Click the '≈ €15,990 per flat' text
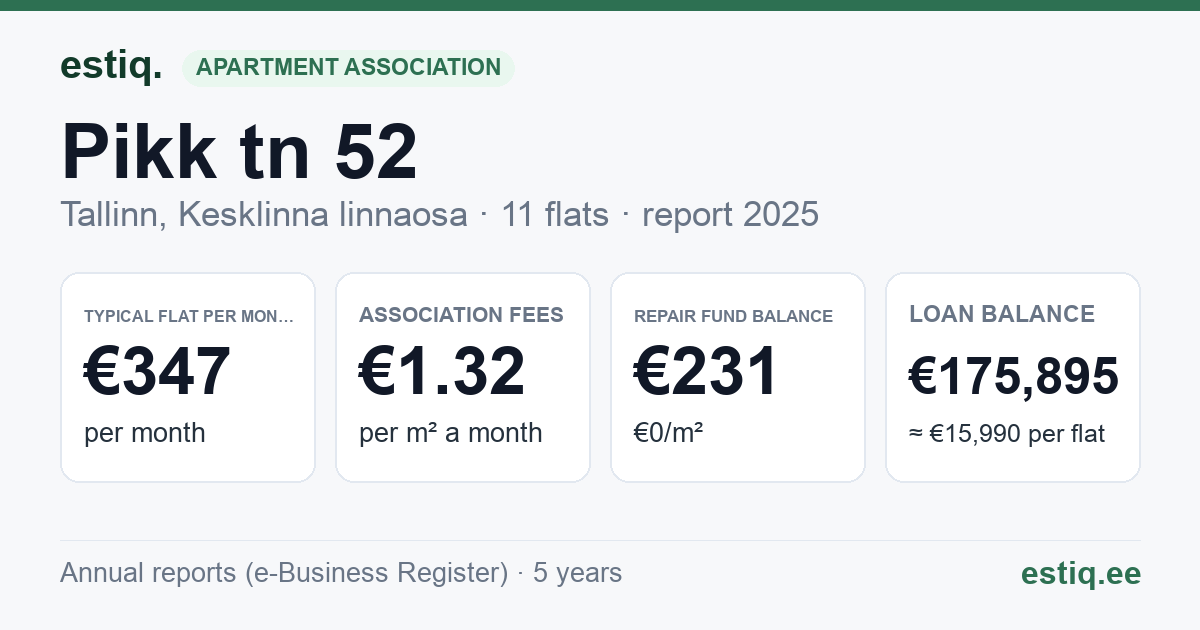1200x630 pixels. (1007, 434)
